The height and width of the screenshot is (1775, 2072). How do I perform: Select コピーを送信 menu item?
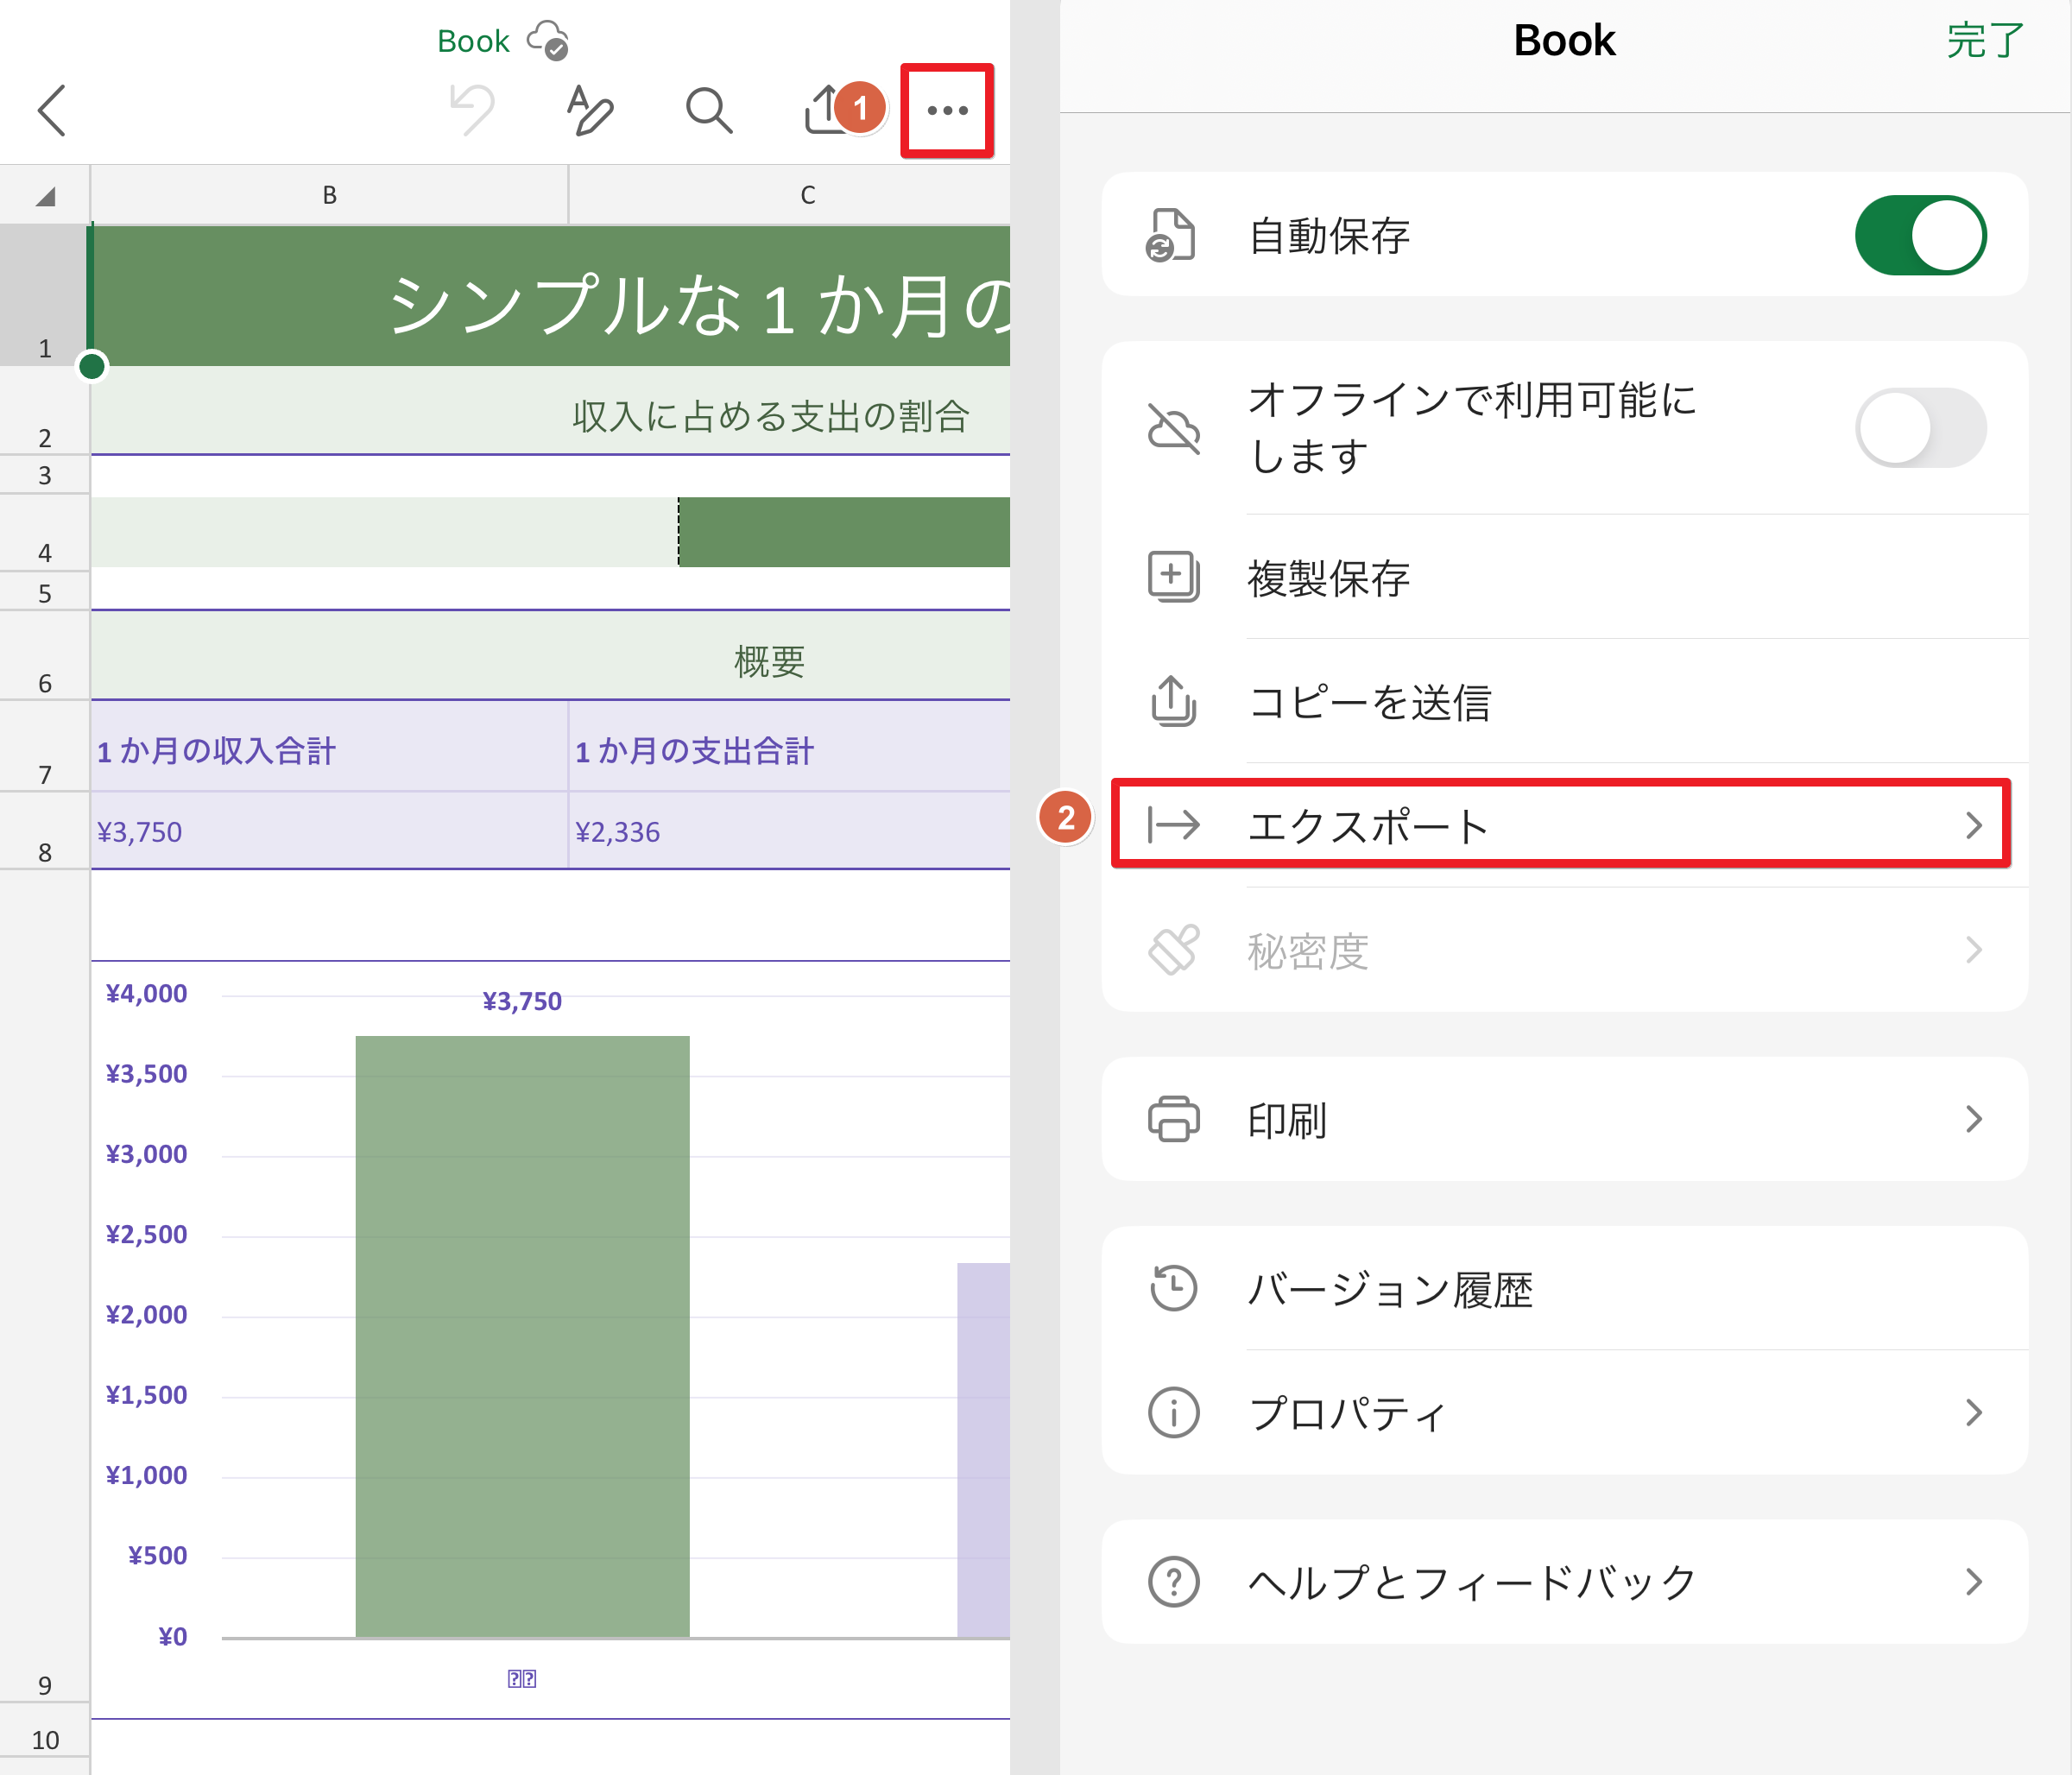point(1565,701)
